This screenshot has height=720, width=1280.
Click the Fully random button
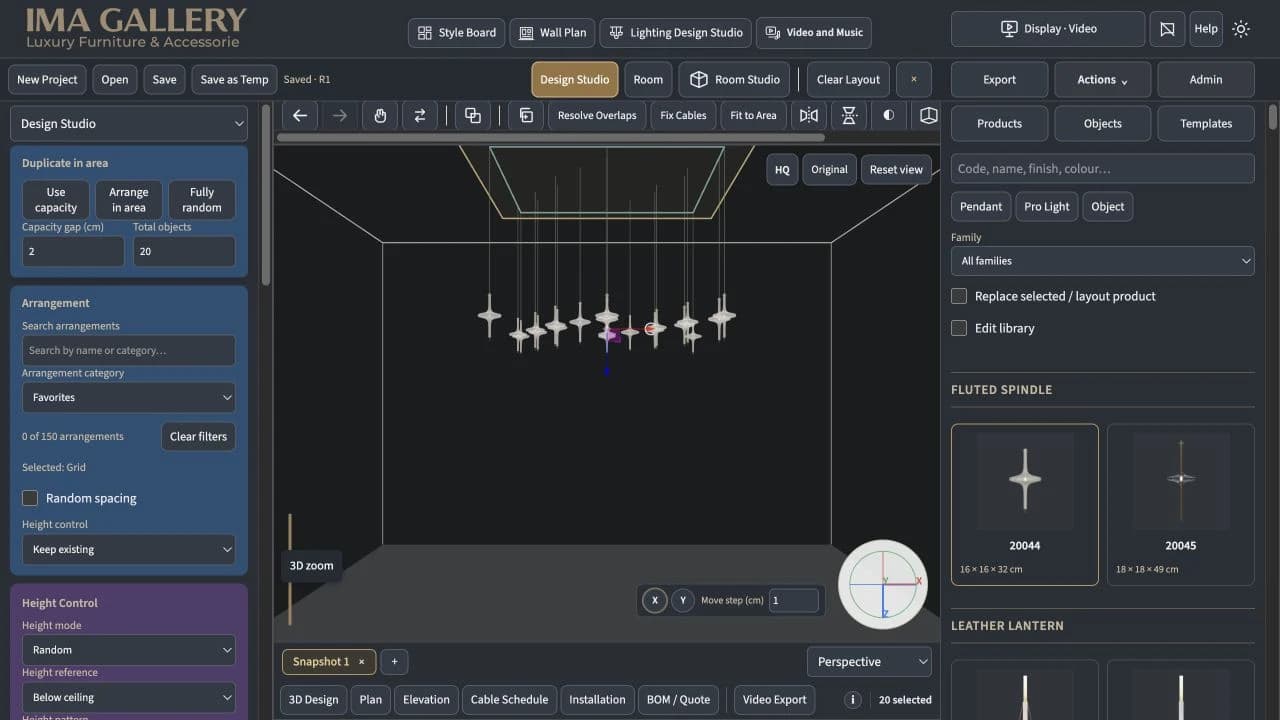pyautogui.click(x=202, y=200)
